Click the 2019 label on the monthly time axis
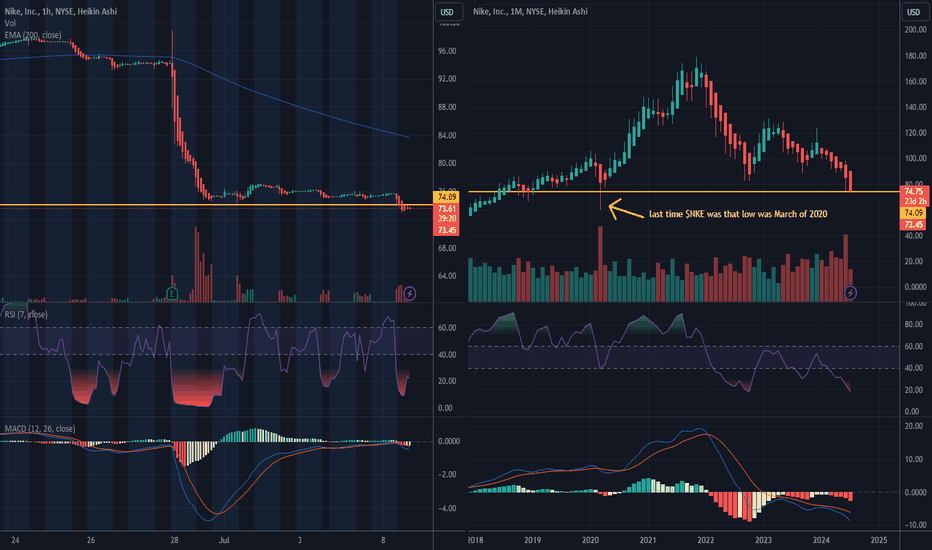 [533, 540]
